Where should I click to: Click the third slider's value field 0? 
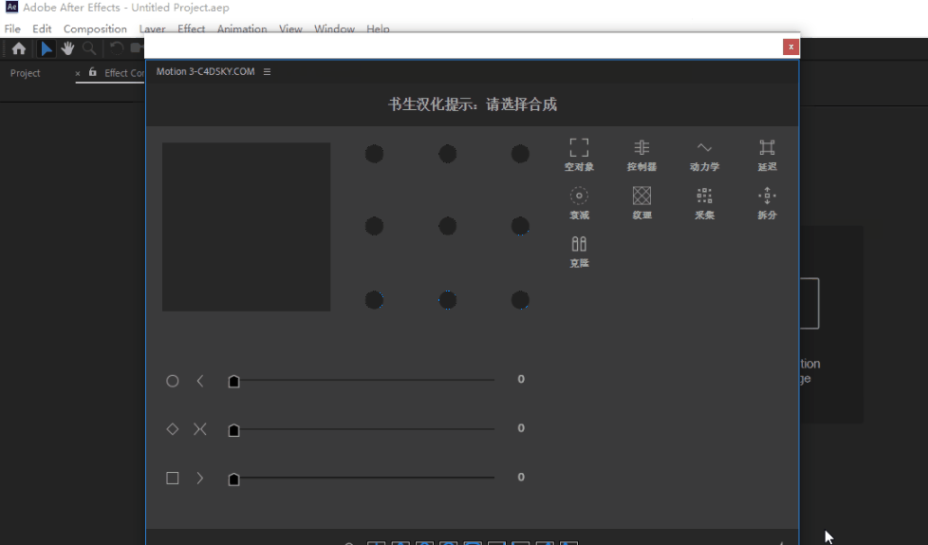(x=521, y=477)
